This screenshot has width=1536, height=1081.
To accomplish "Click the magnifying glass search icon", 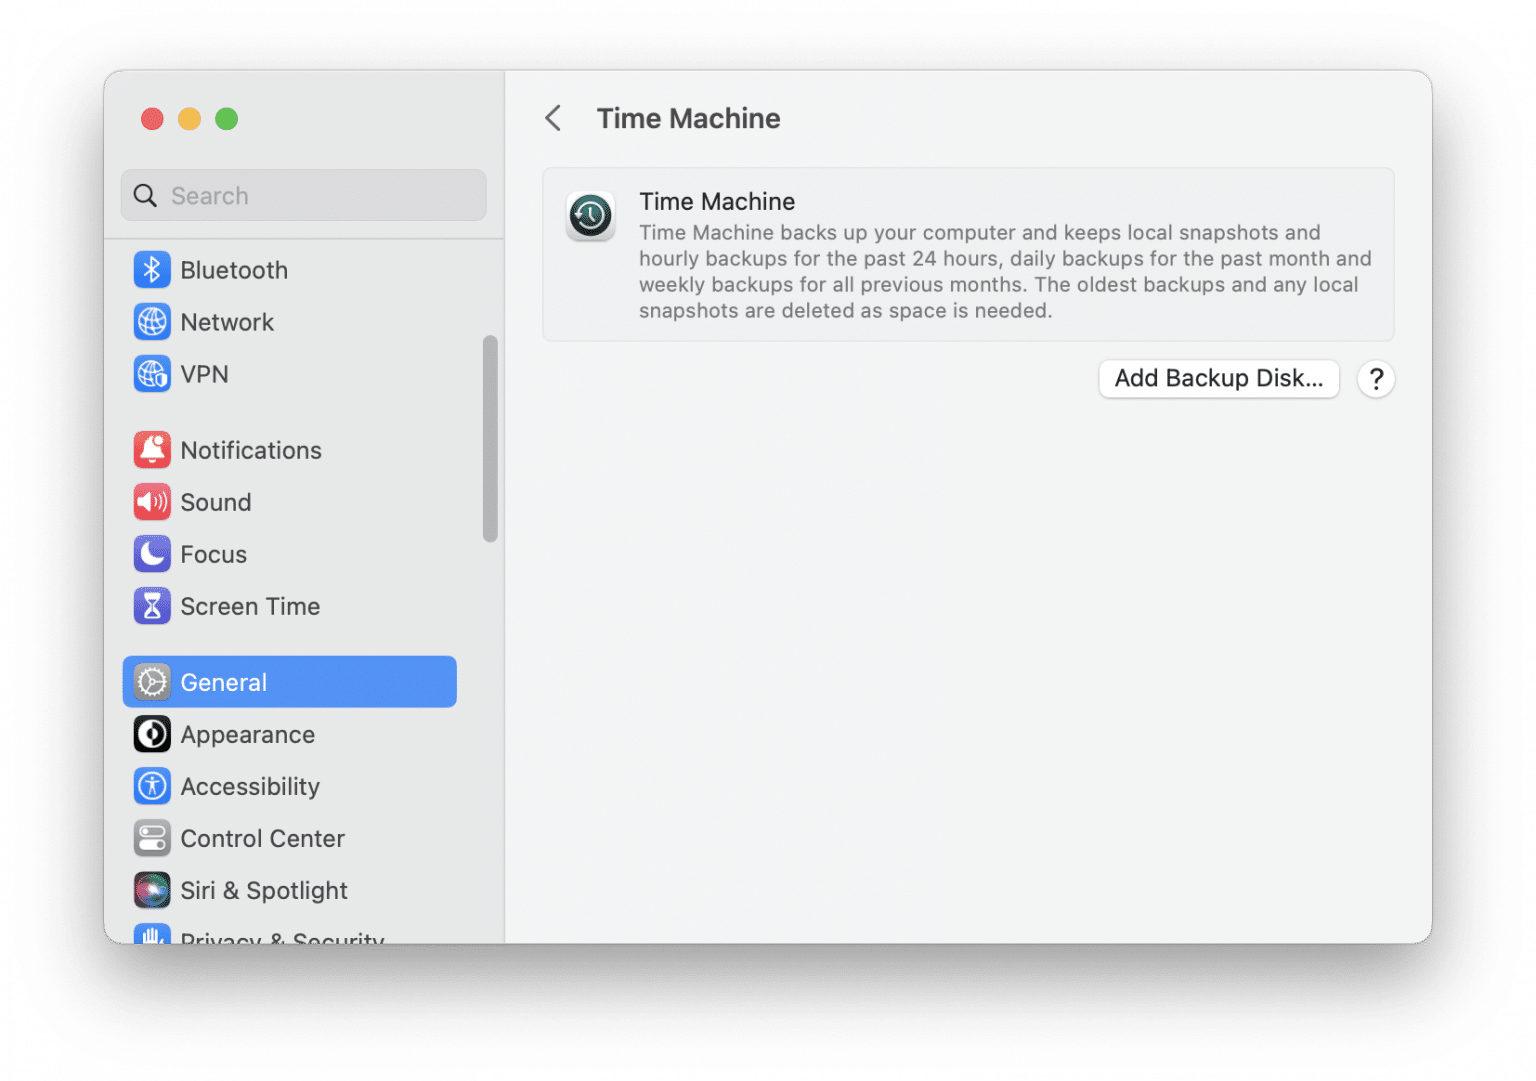I will pos(146,196).
